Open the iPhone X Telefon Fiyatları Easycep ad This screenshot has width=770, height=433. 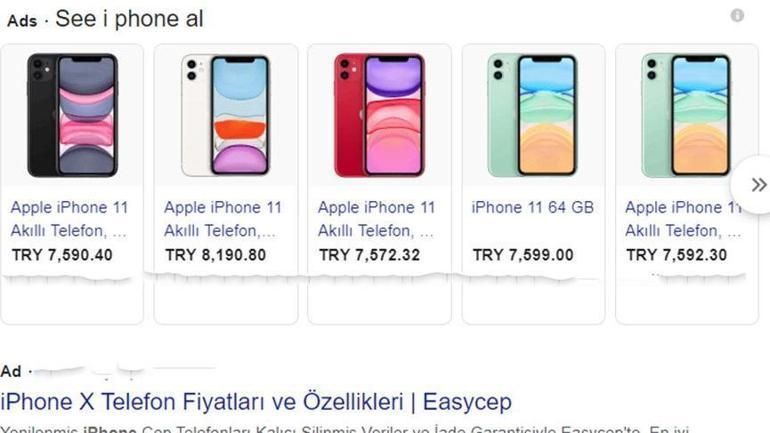click(x=256, y=402)
